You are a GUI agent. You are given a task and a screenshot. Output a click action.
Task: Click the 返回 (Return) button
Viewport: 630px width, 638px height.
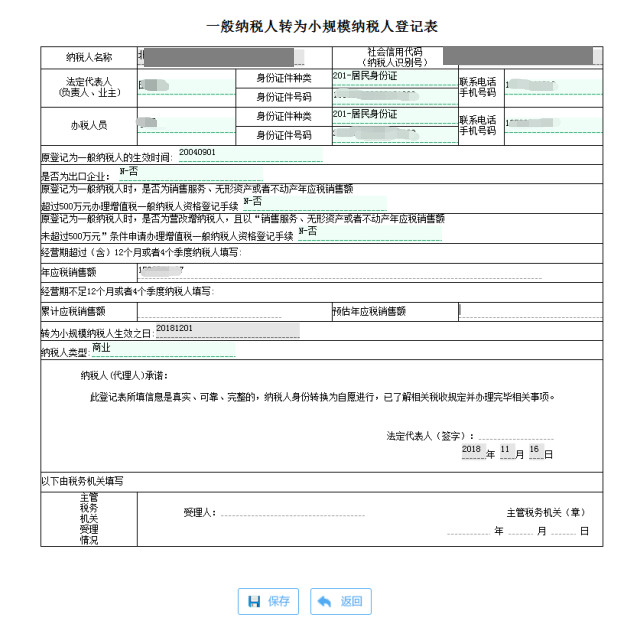tap(340, 601)
